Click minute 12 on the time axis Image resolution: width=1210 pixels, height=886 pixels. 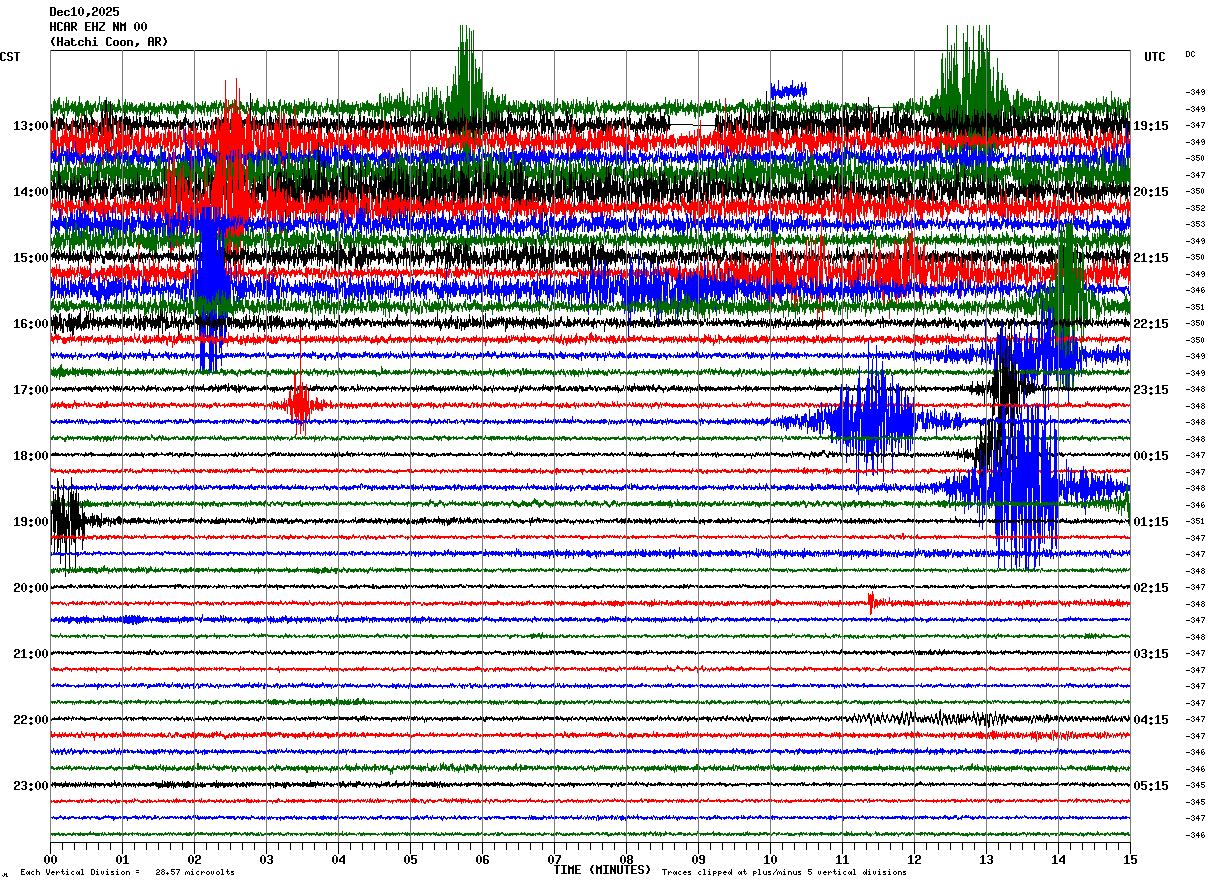click(x=914, y=859)
